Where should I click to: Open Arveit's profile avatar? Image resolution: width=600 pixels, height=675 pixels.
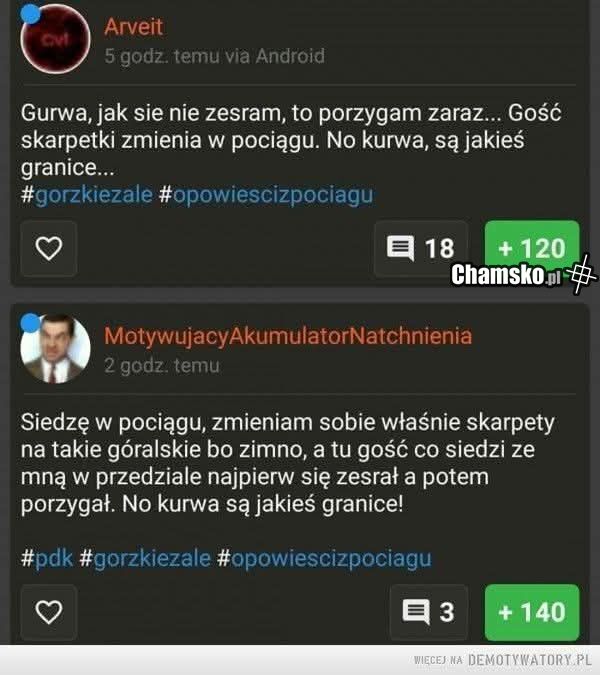(56, 39)
